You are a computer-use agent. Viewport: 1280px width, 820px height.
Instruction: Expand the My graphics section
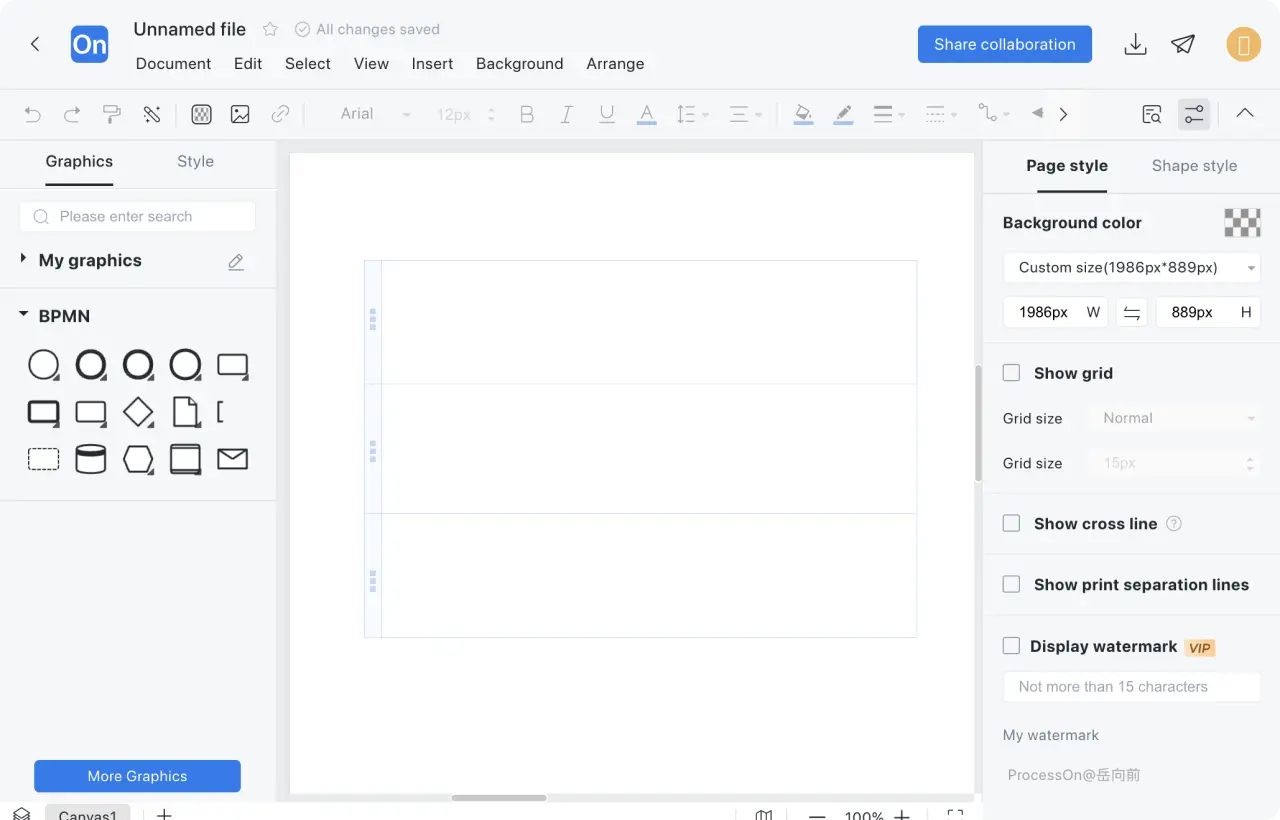tap(24, 260)
